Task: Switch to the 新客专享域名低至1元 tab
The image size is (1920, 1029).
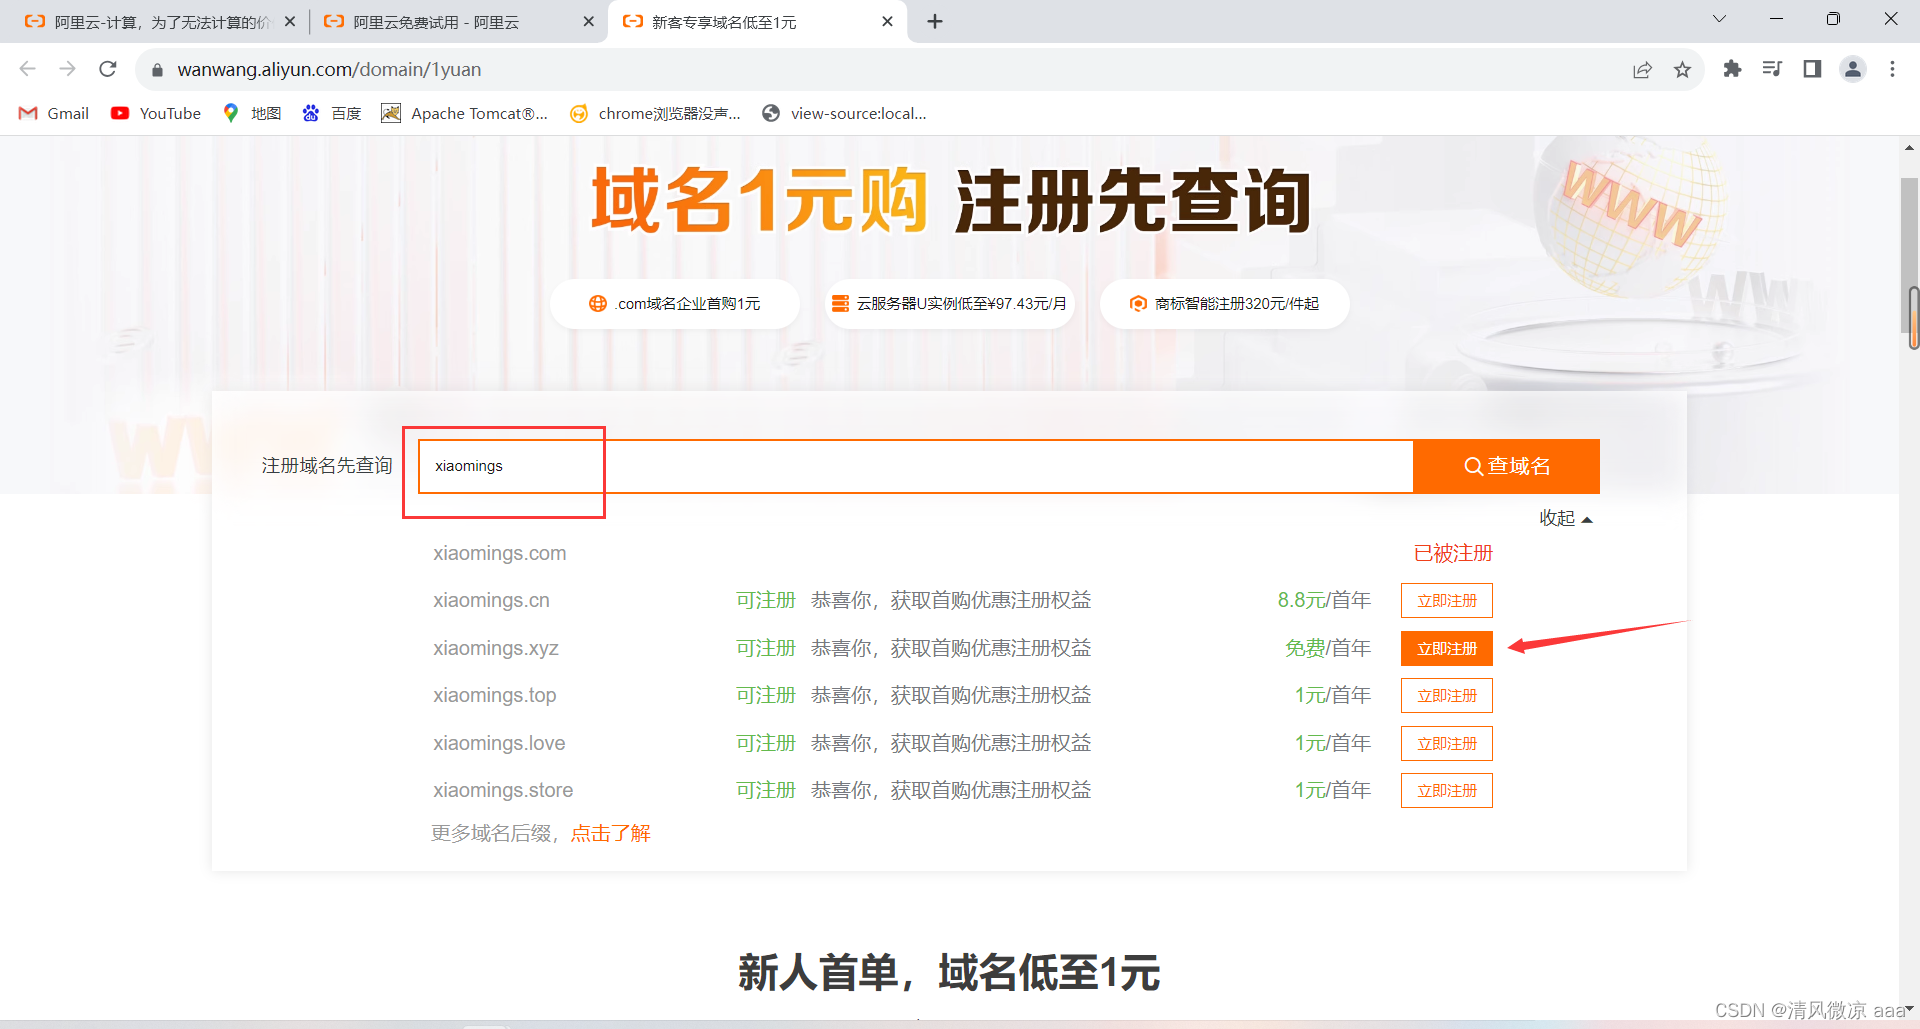Action: (x=756, y=21)
